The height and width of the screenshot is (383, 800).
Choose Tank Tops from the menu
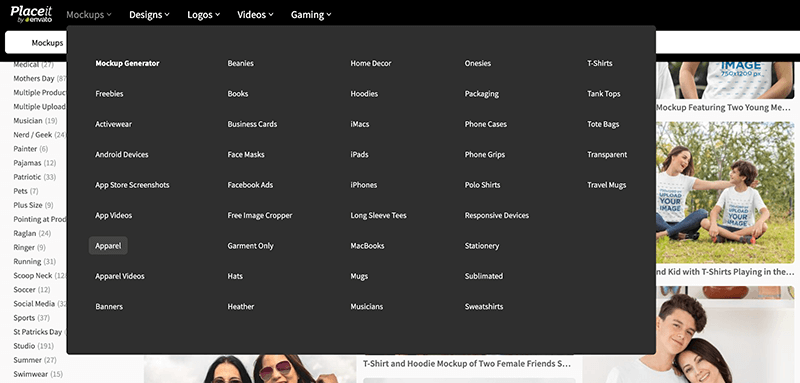pyautogui.click(x=604, y=94)
